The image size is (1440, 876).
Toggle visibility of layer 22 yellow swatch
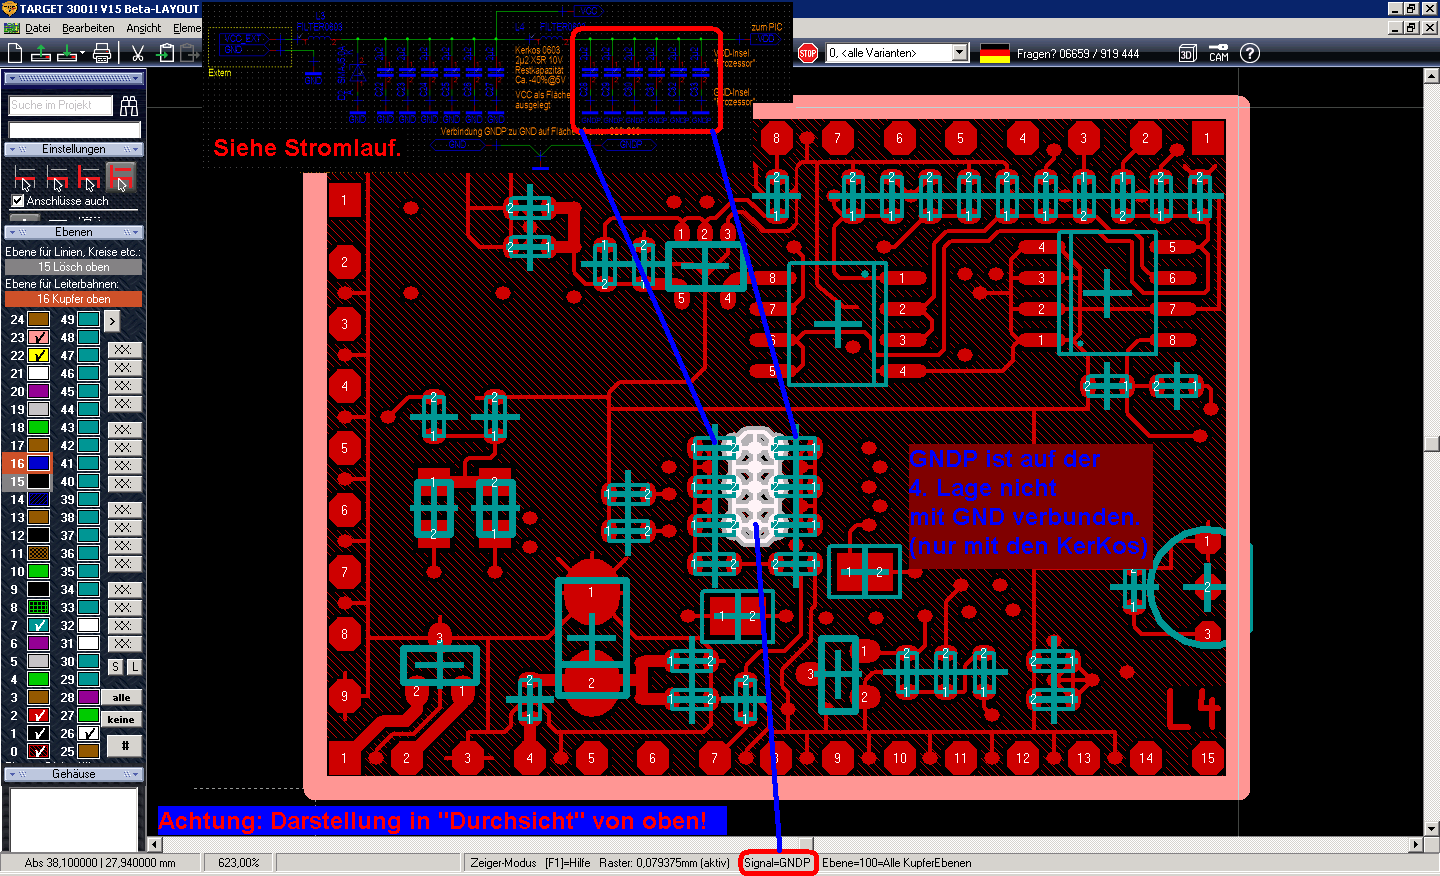38,356
